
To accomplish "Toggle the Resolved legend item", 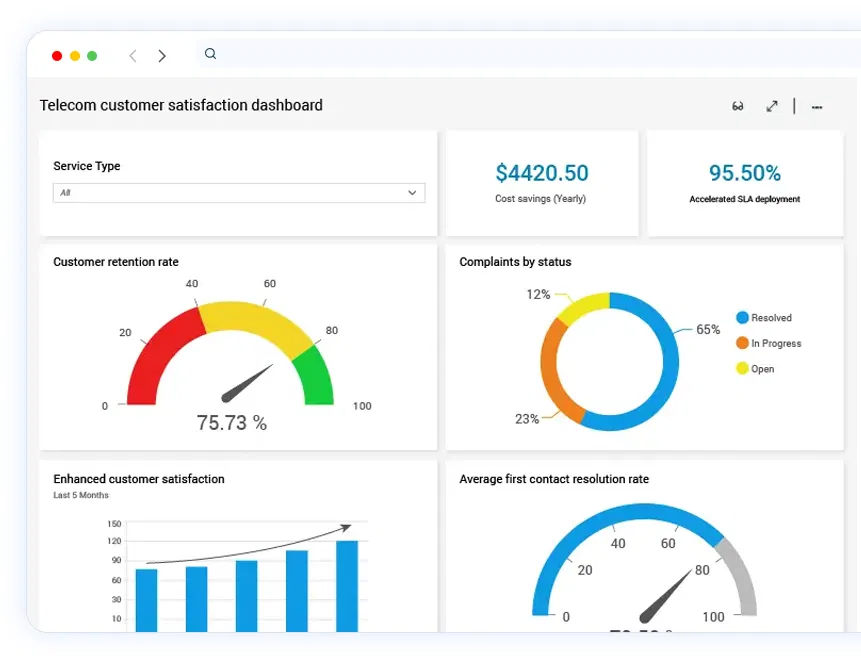I will pos(770,318).
